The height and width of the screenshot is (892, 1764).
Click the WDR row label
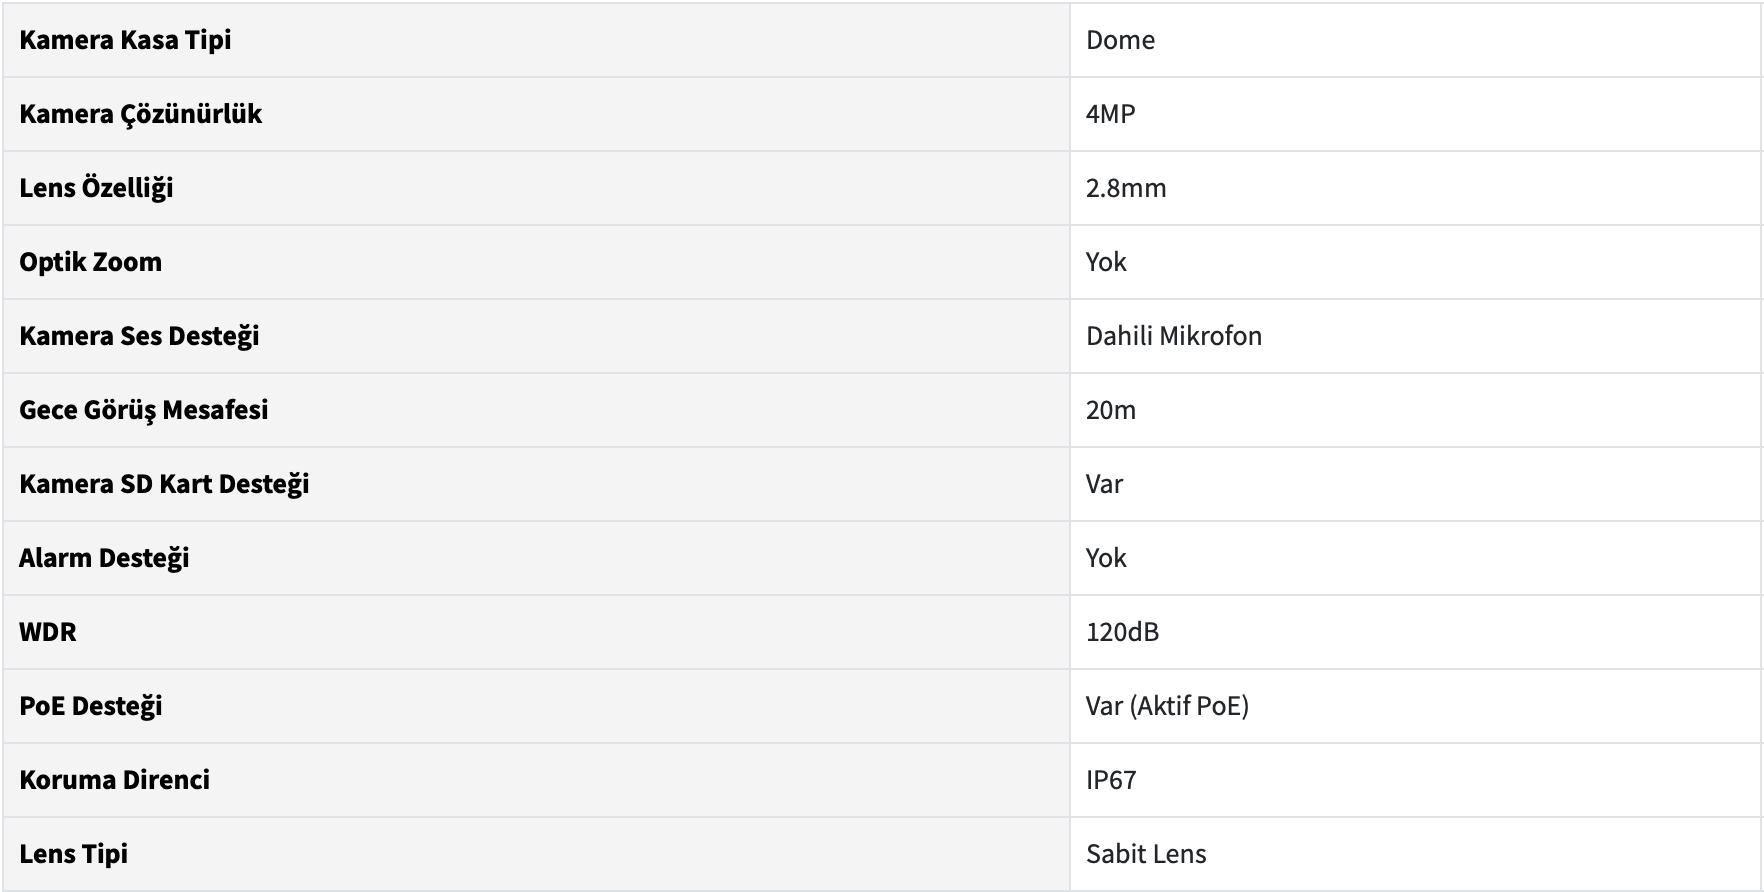tap(48, 632)
